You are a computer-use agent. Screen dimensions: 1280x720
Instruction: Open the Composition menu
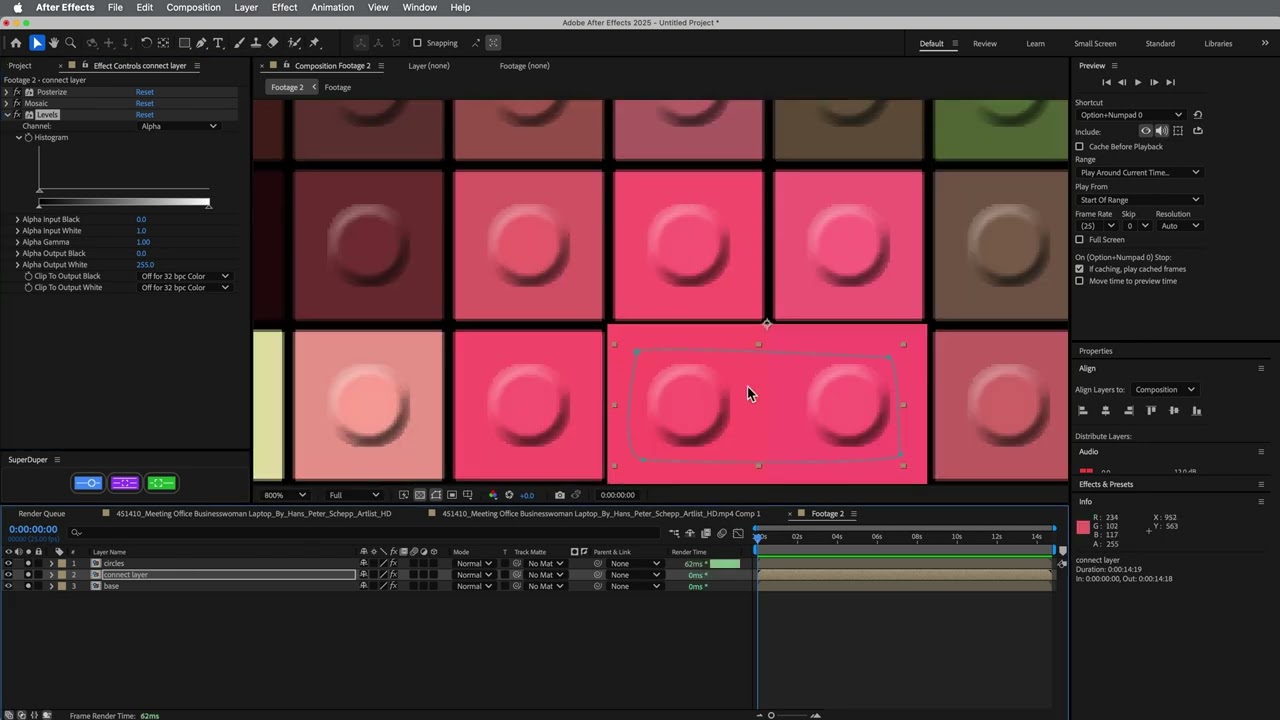[x=193, y=7]
